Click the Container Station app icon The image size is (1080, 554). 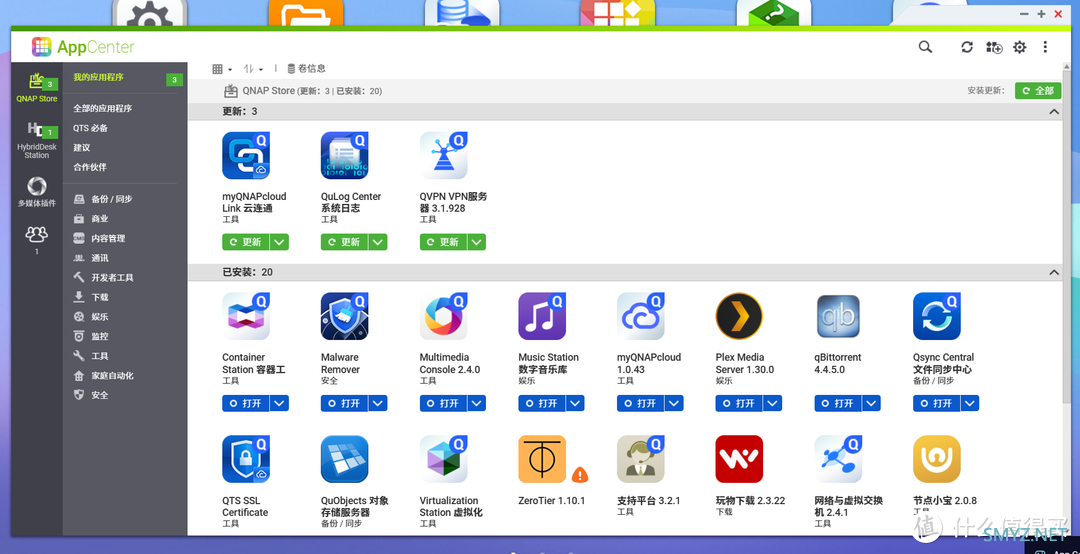[246, 316]
